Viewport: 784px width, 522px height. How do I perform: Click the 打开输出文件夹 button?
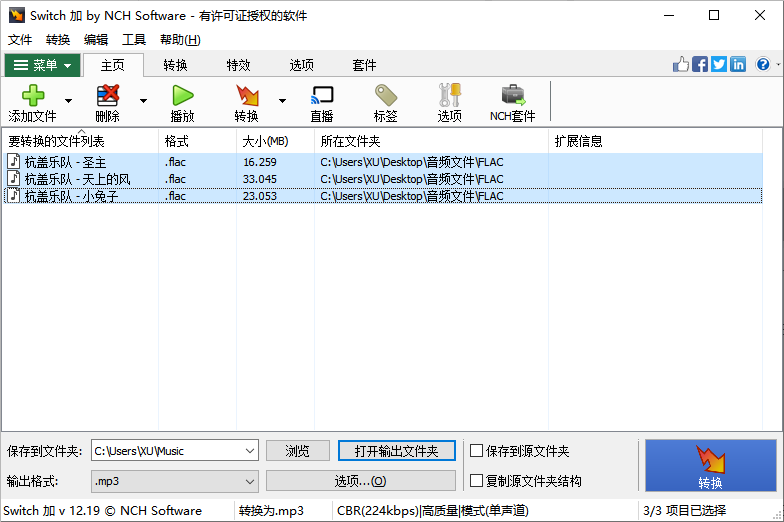[396, 451]
